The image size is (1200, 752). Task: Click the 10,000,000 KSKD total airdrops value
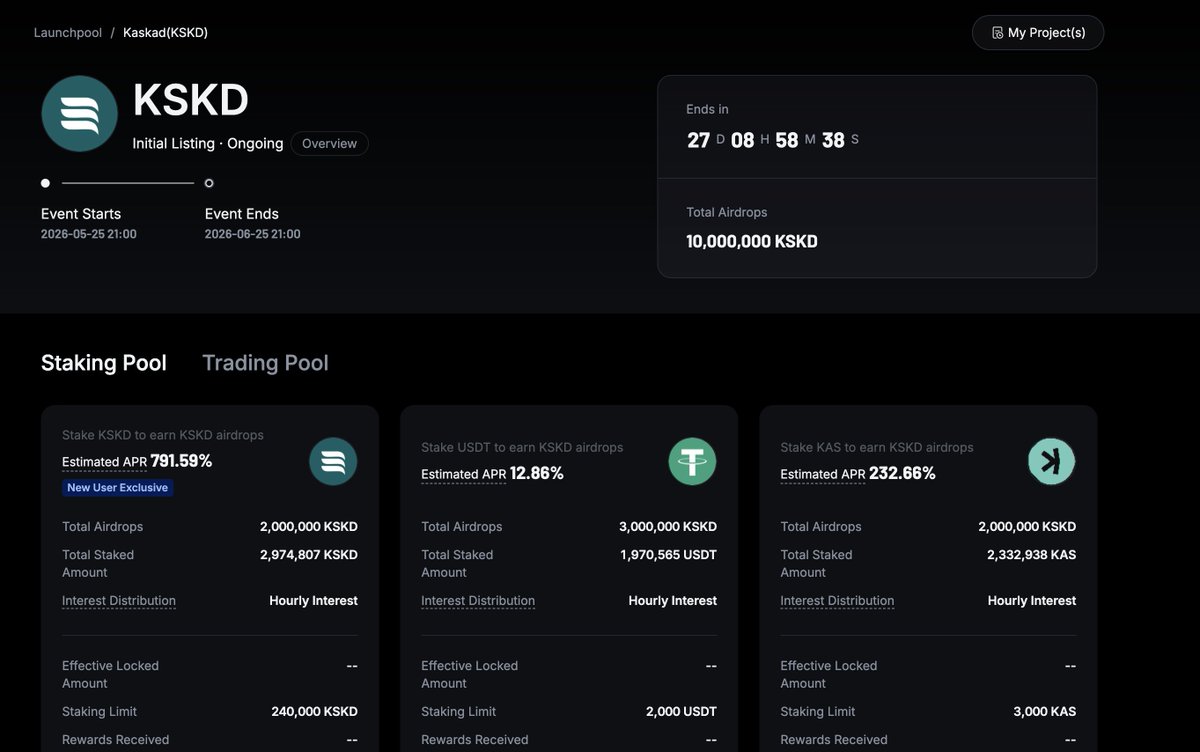point(752,241)
